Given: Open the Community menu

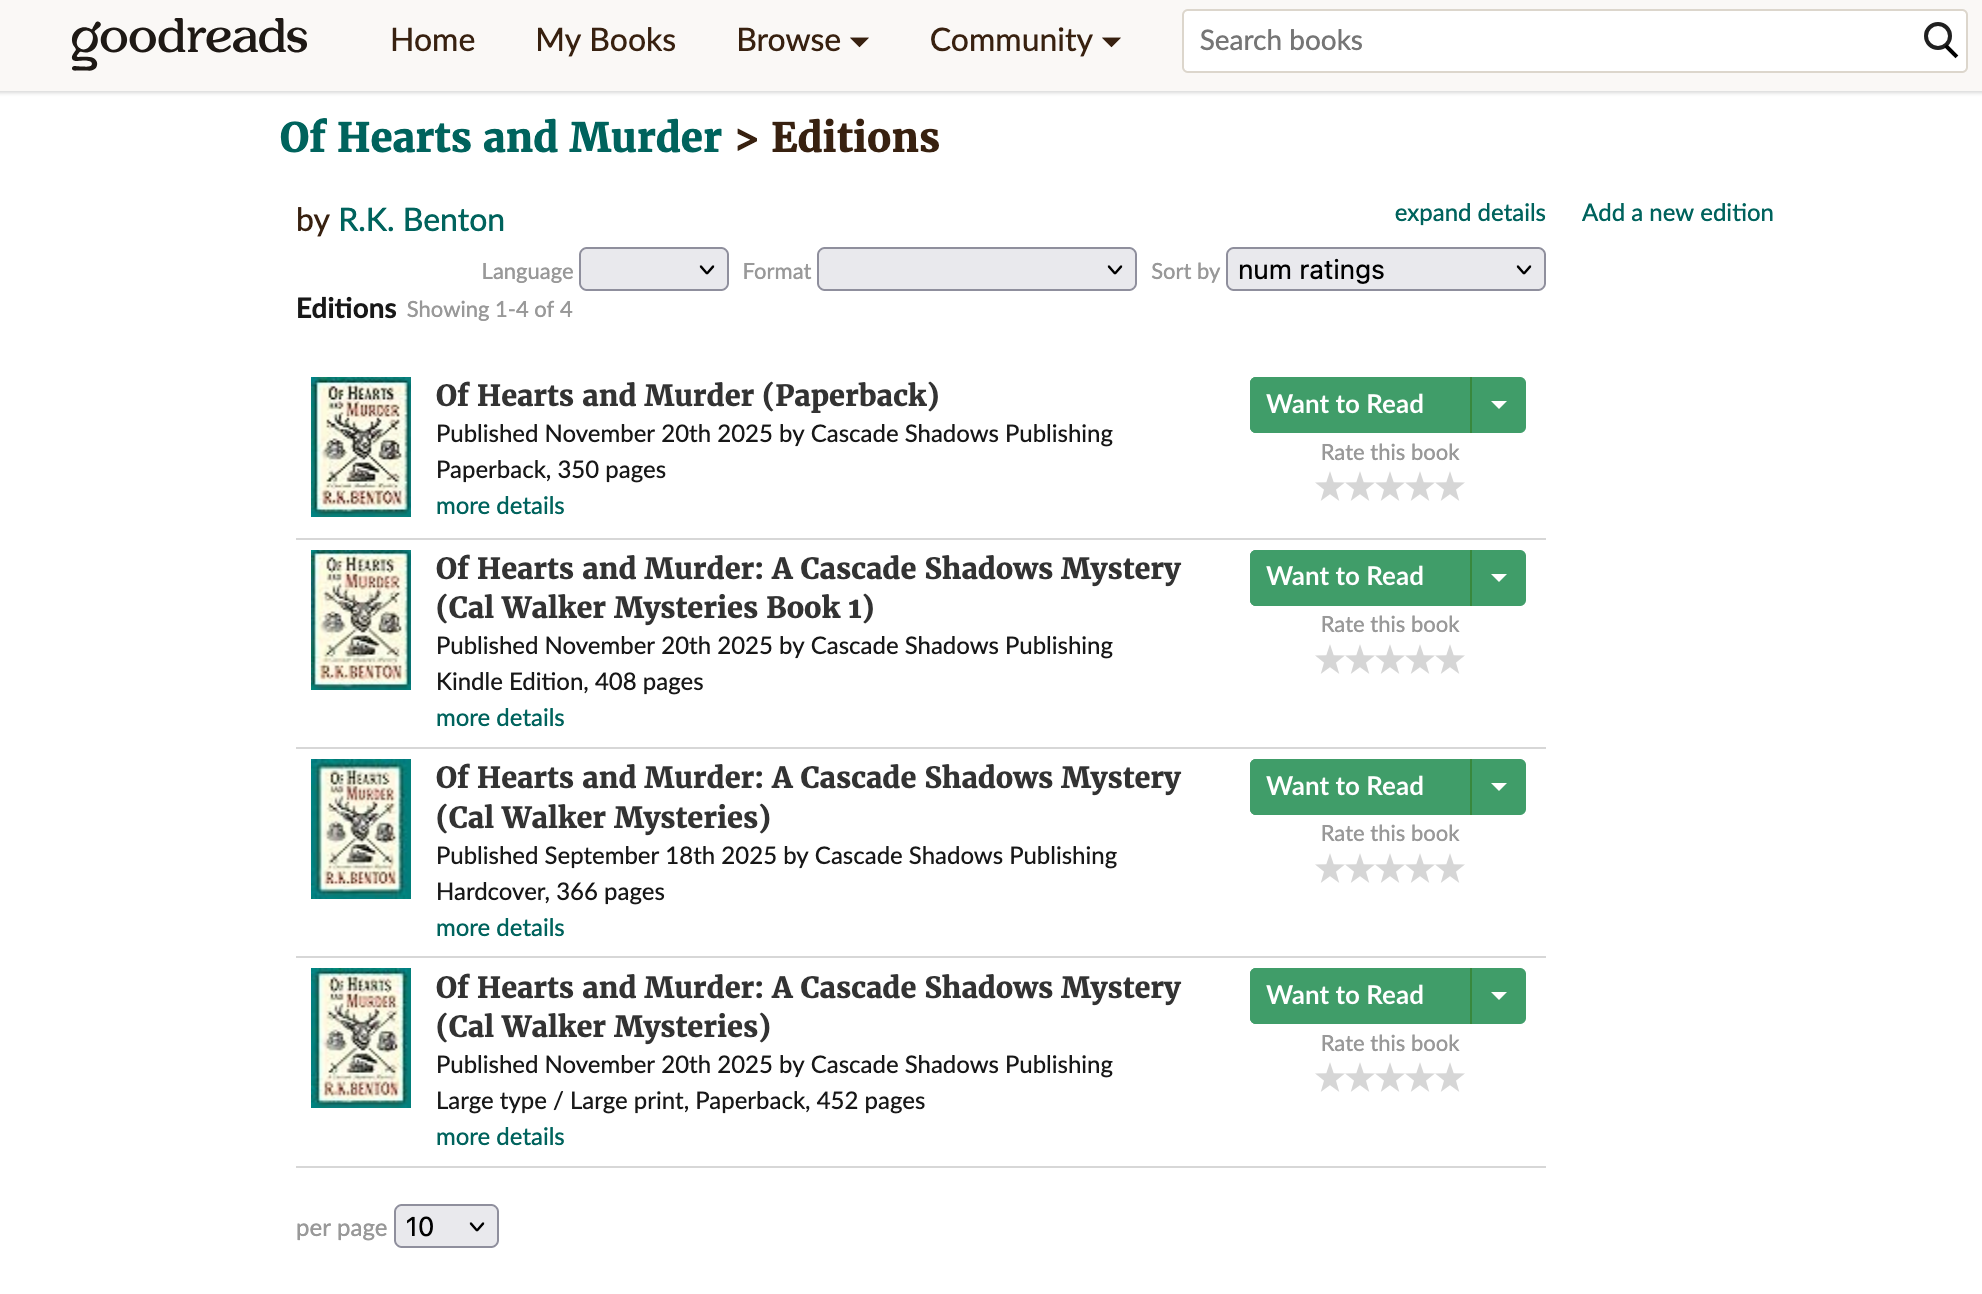Looking at the screenshot, I should tap(1024, 41).
